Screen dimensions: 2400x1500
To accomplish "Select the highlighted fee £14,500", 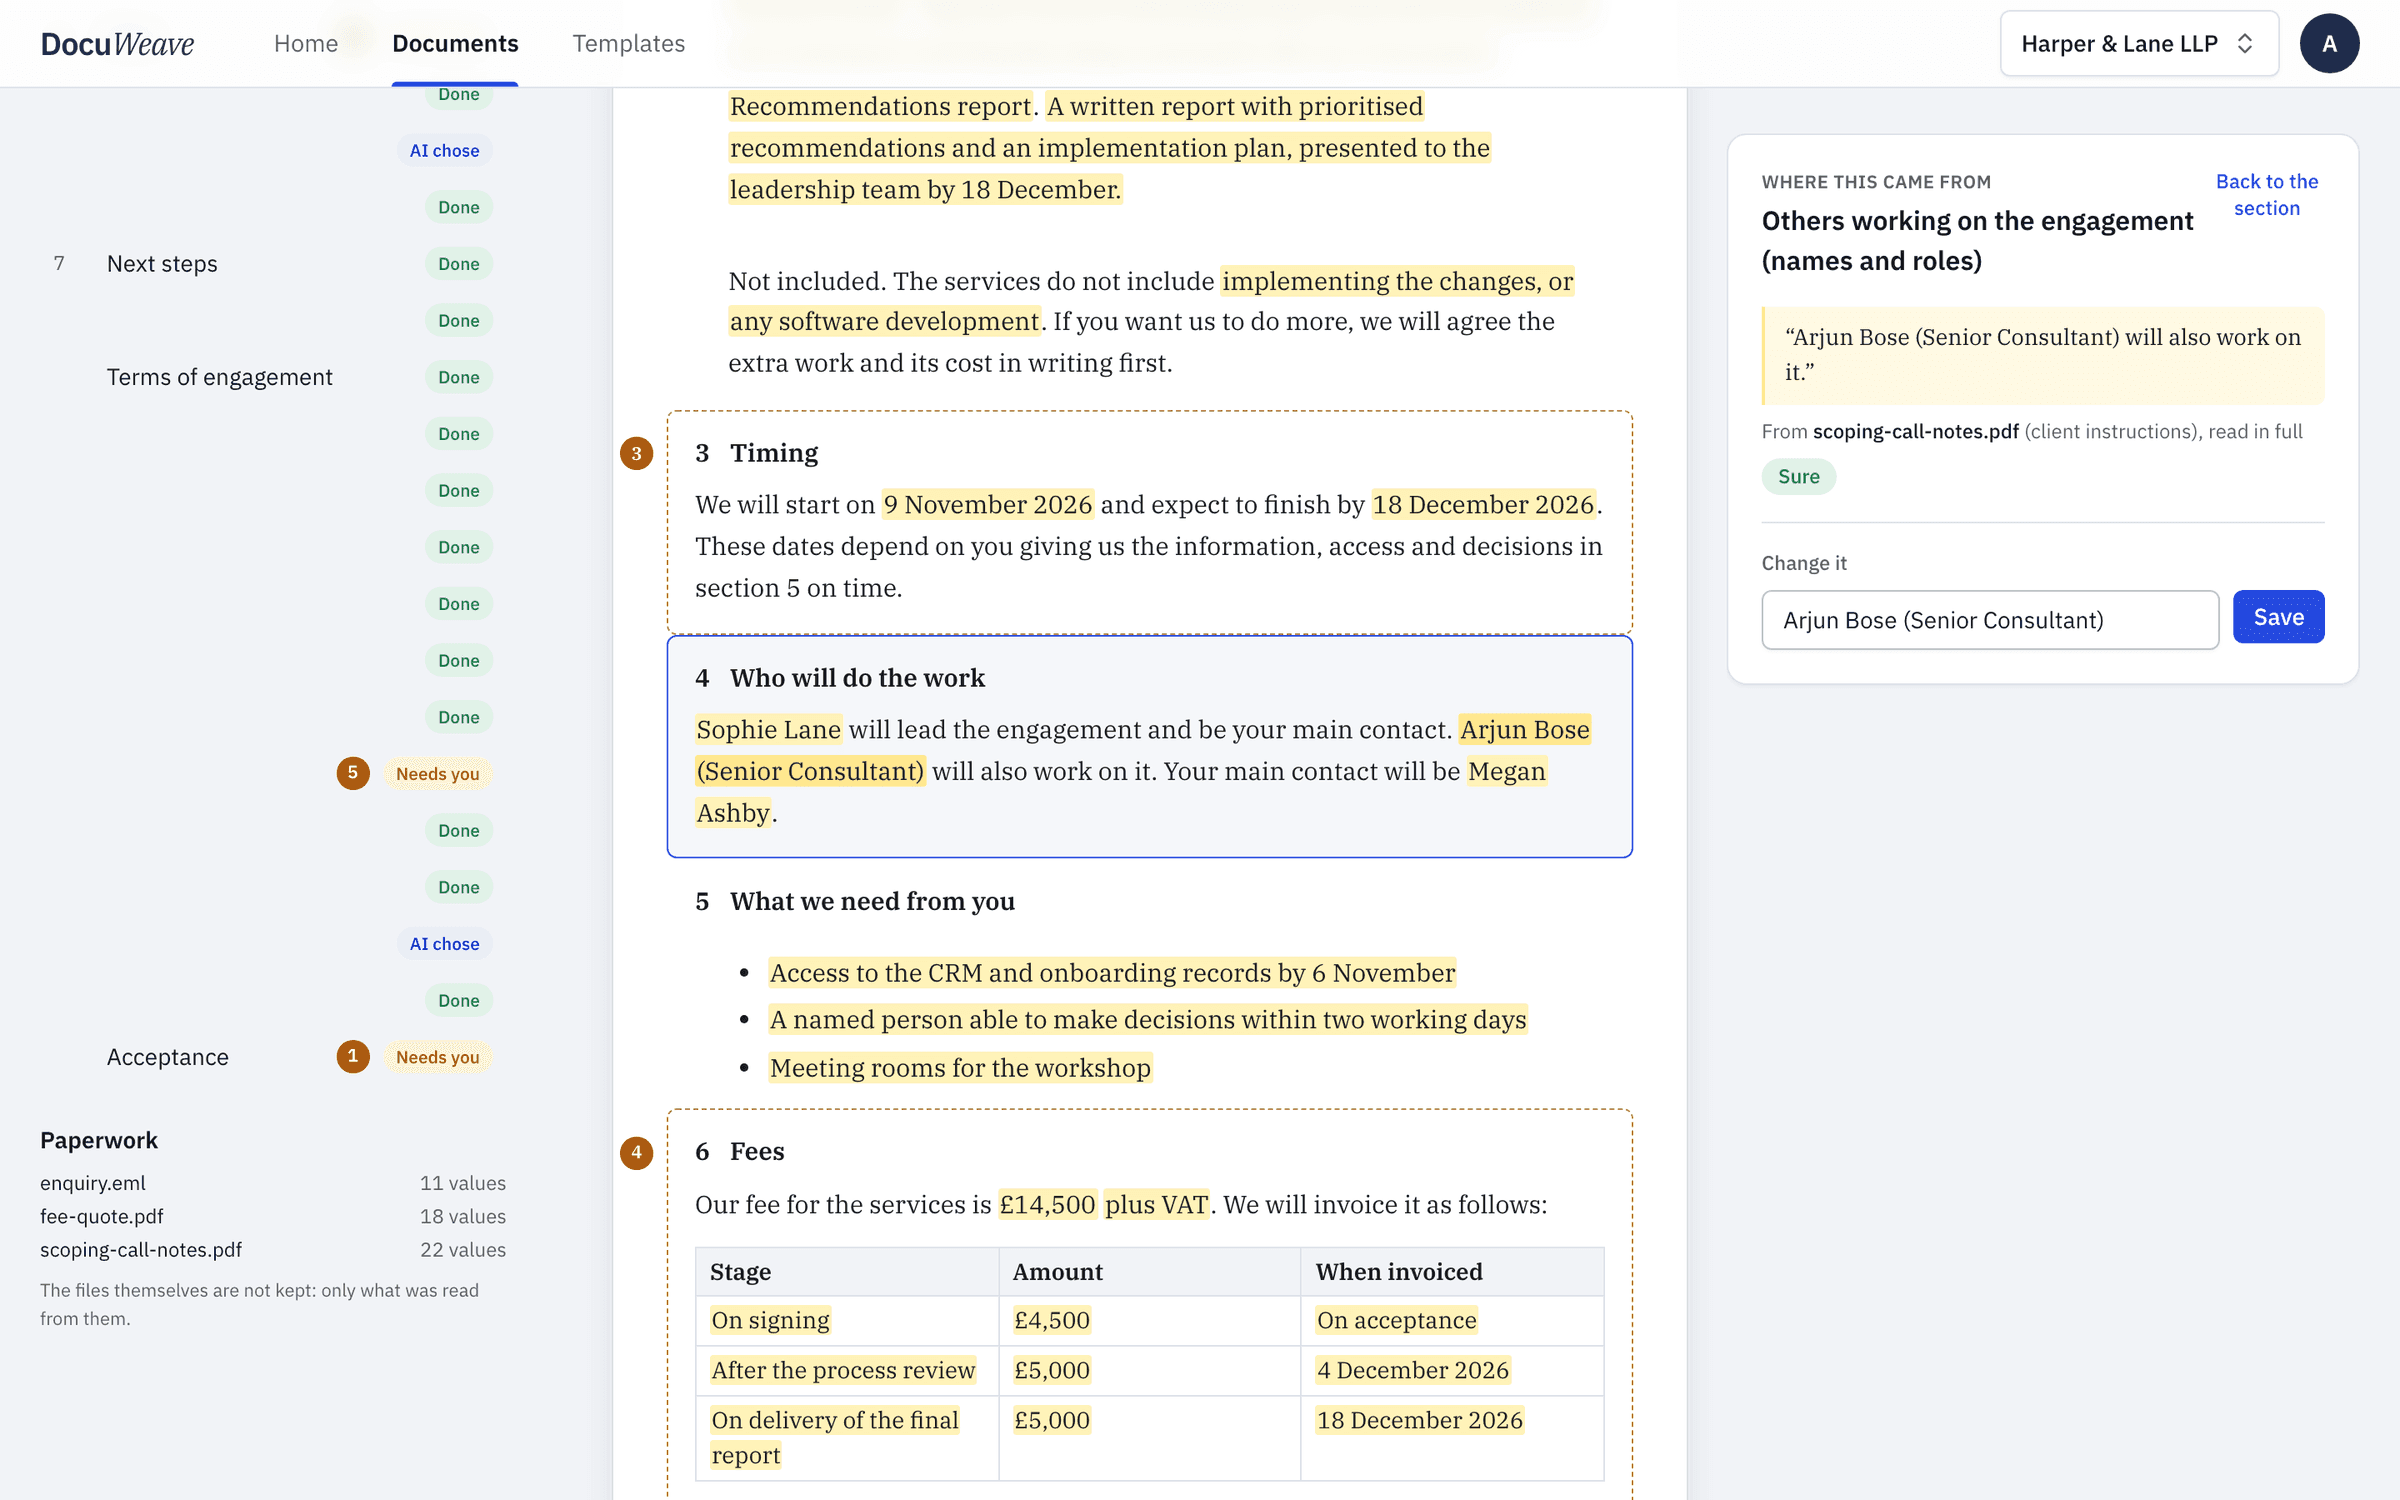I will tap(1047, 1205).
